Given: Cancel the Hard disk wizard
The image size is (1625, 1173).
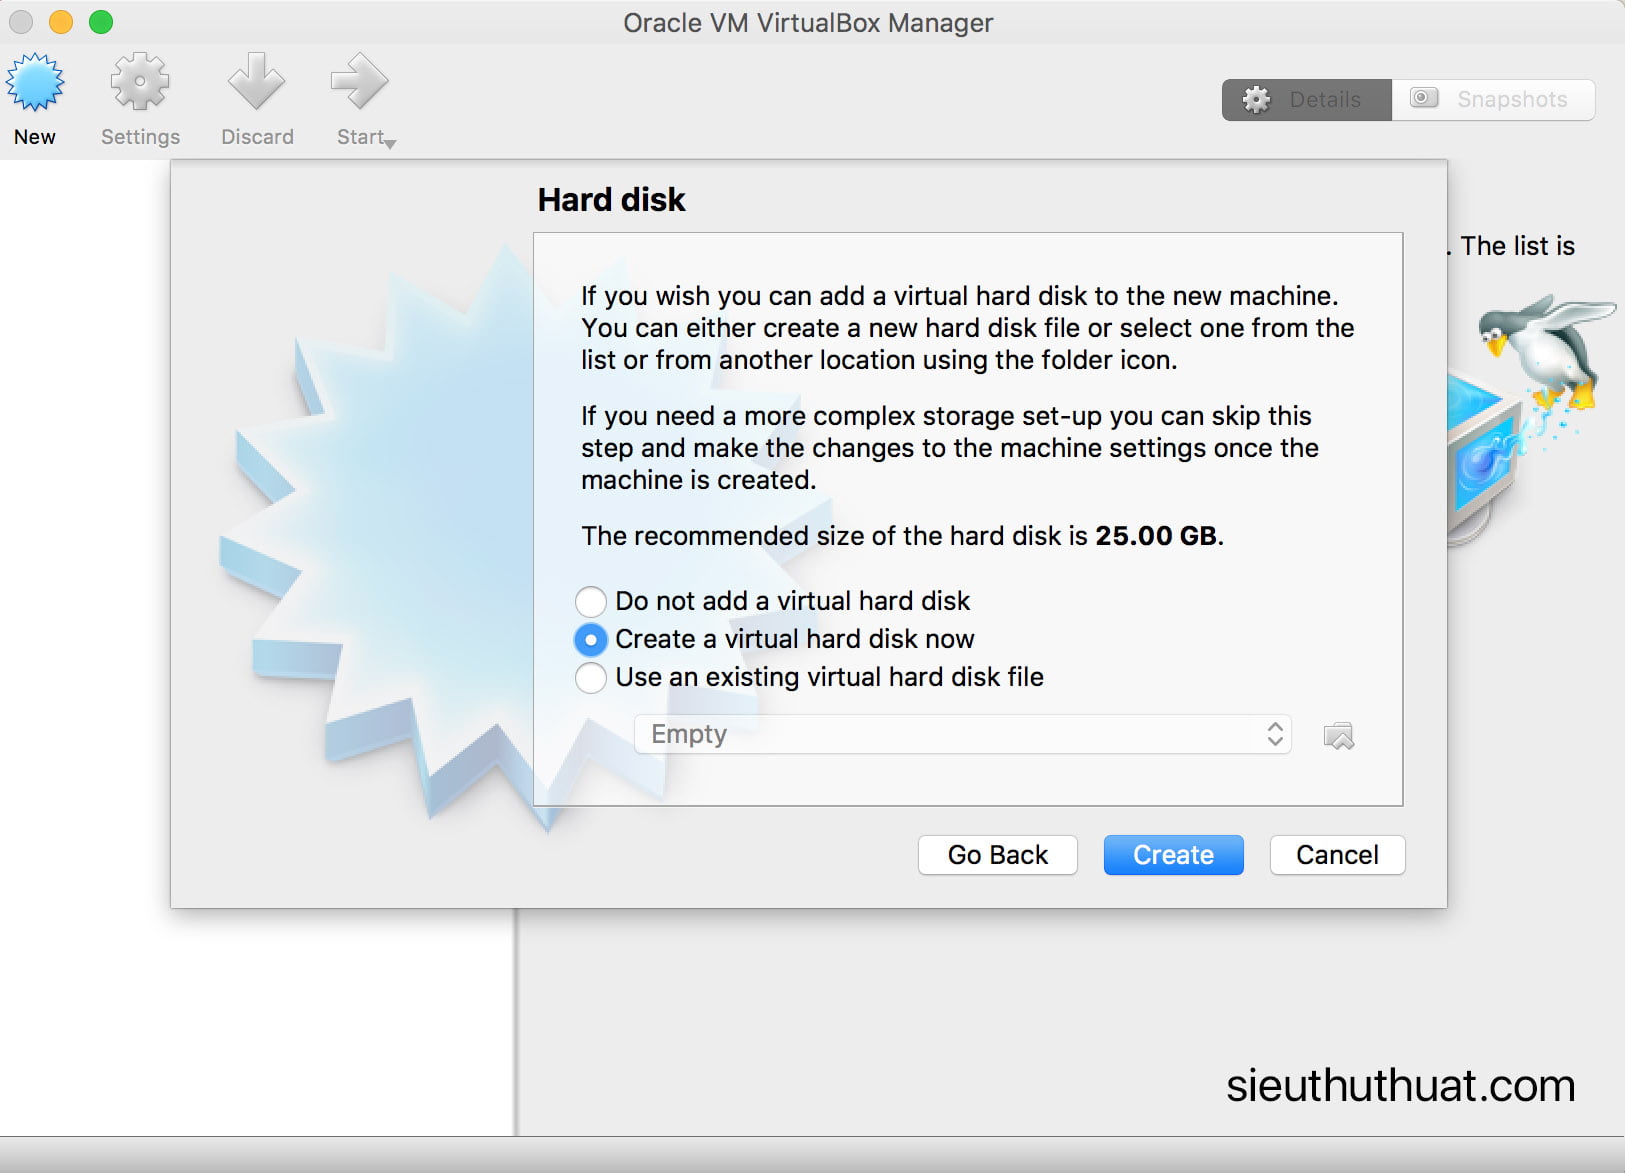Looking at the screenshot, I should click(1337, 855).
